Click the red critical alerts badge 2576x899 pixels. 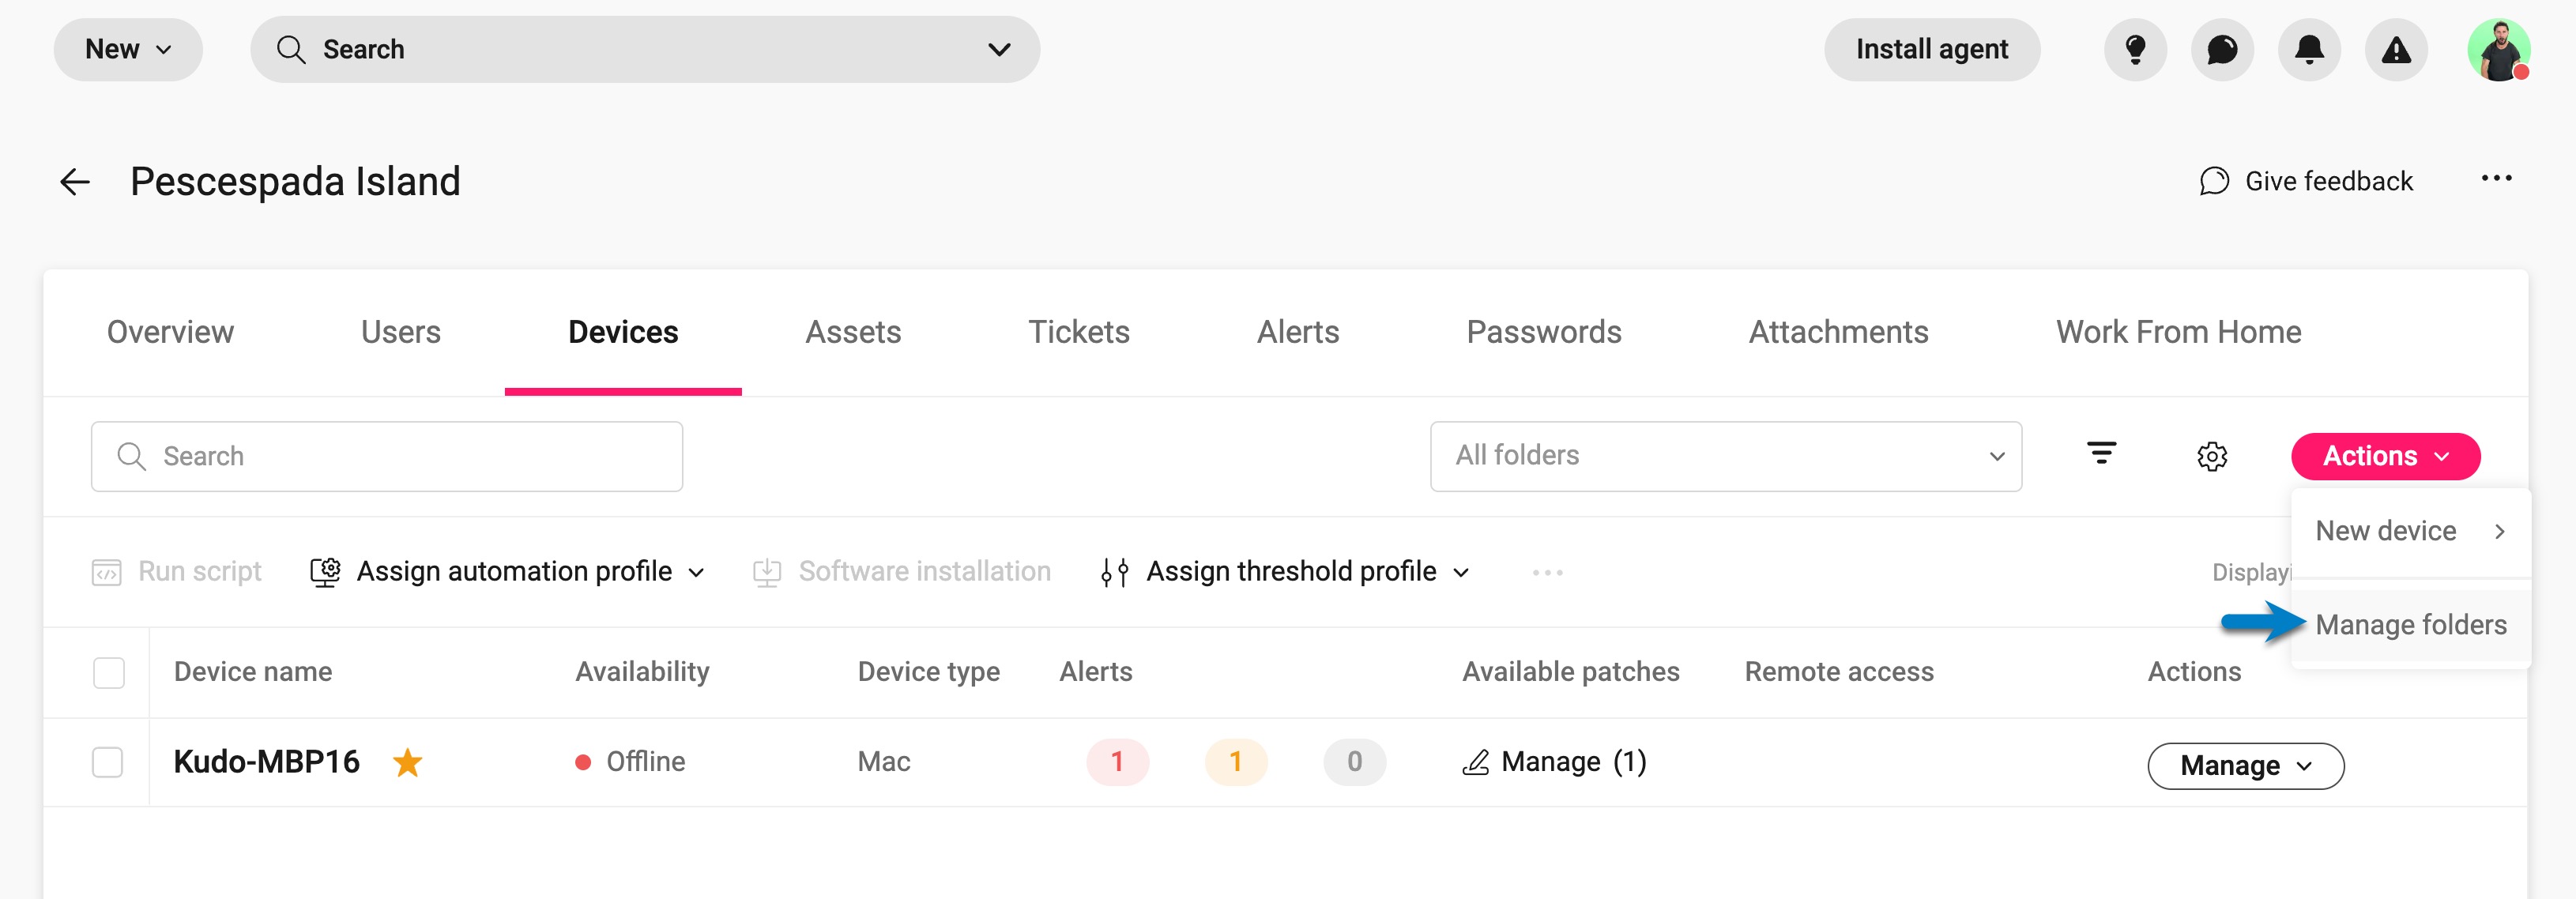[x=1117, y=762]
